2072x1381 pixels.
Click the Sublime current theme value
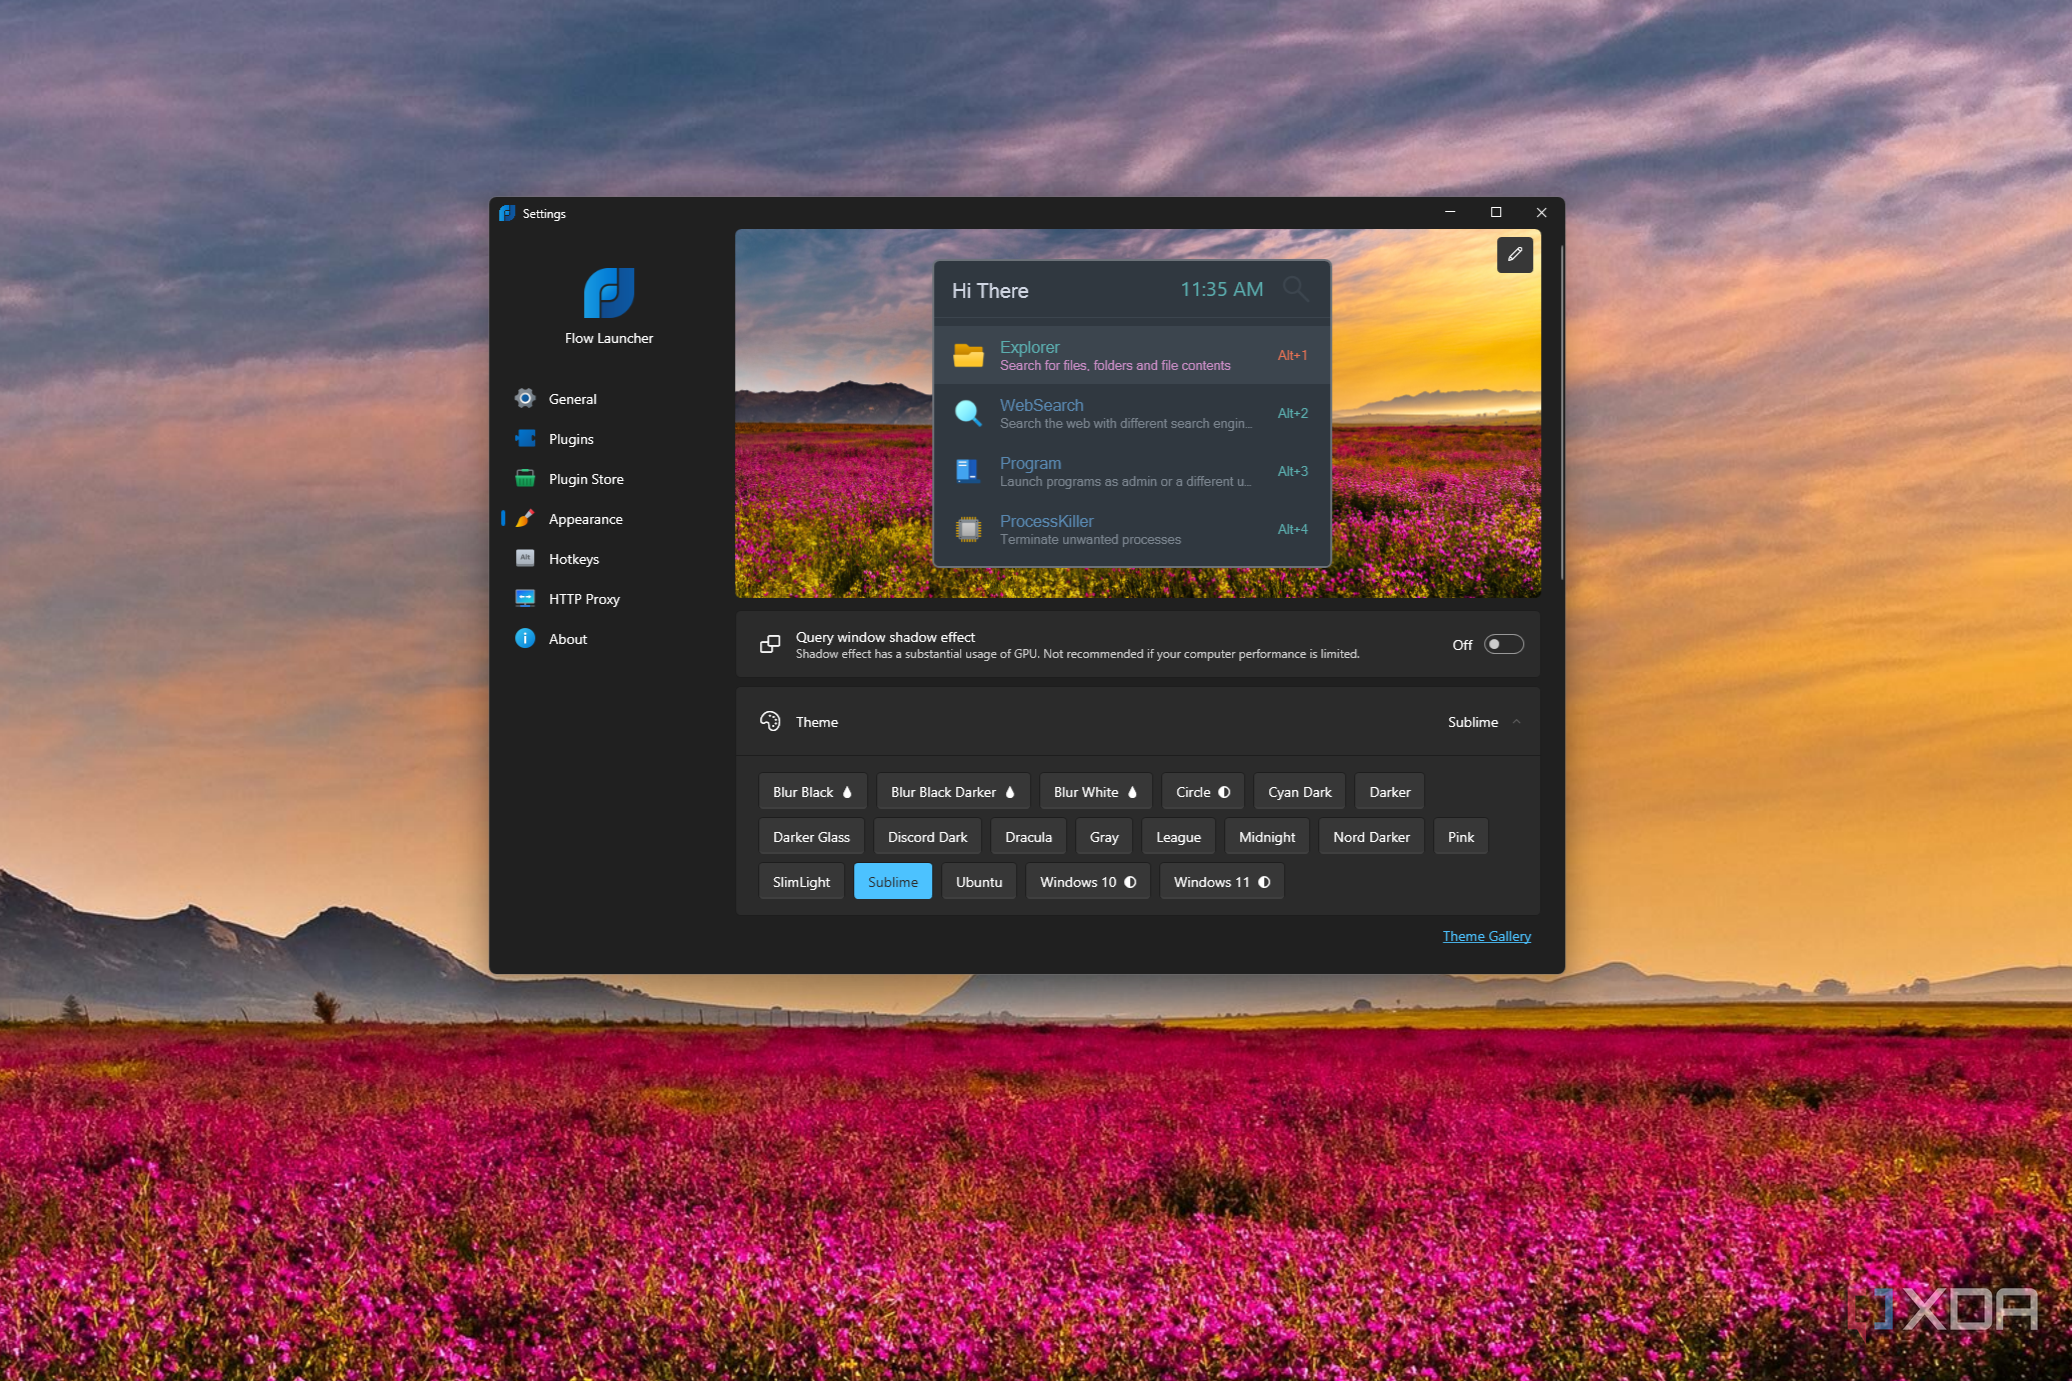click(x=1472, y=721)
